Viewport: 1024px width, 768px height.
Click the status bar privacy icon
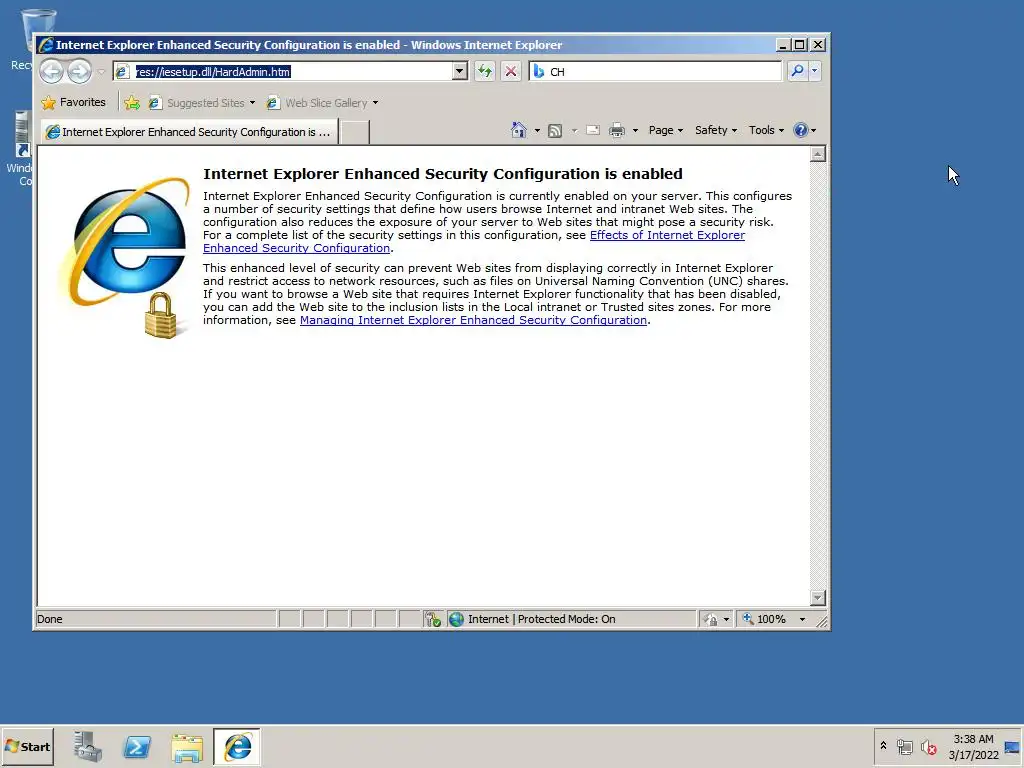pyautogui.click(x=711, y=619)
